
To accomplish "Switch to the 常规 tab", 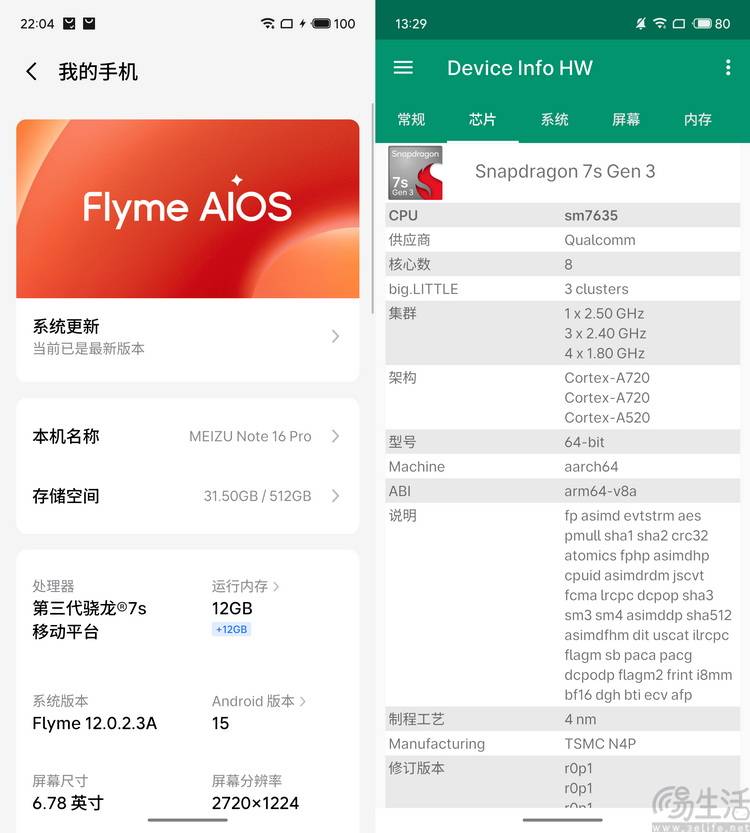I will (x=411, y=120).
